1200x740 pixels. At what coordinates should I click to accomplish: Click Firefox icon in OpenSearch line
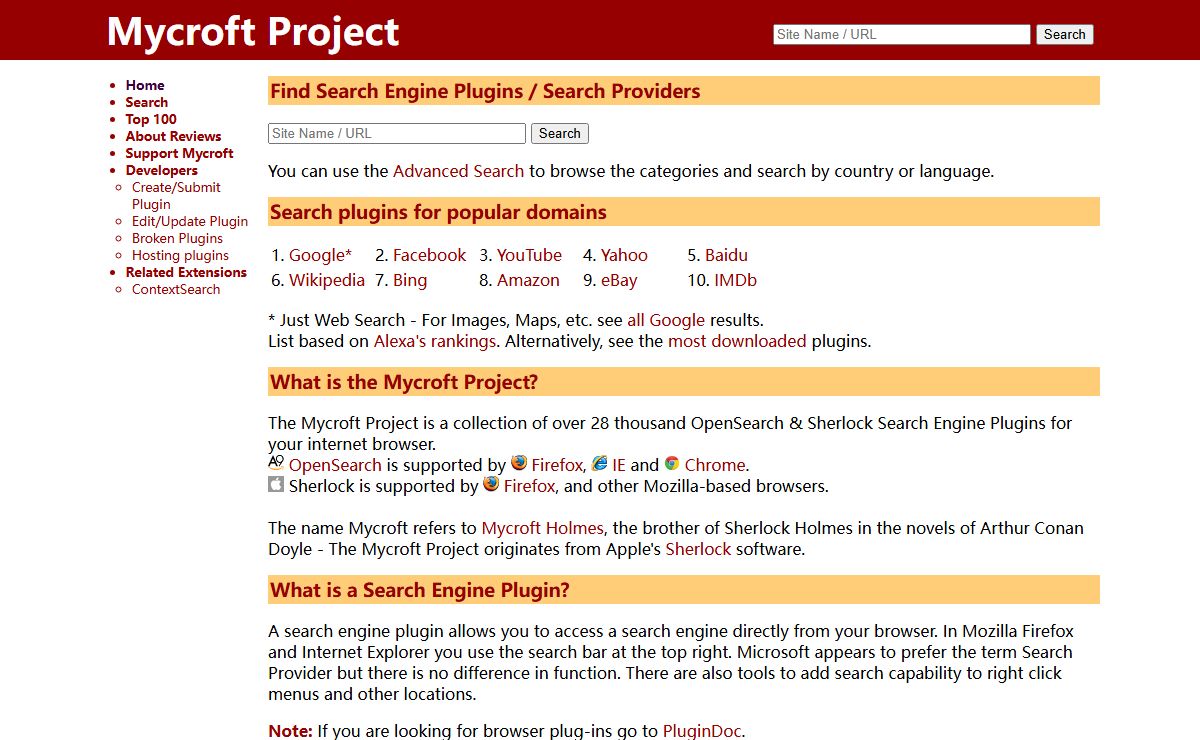click(x=519, y=463)
